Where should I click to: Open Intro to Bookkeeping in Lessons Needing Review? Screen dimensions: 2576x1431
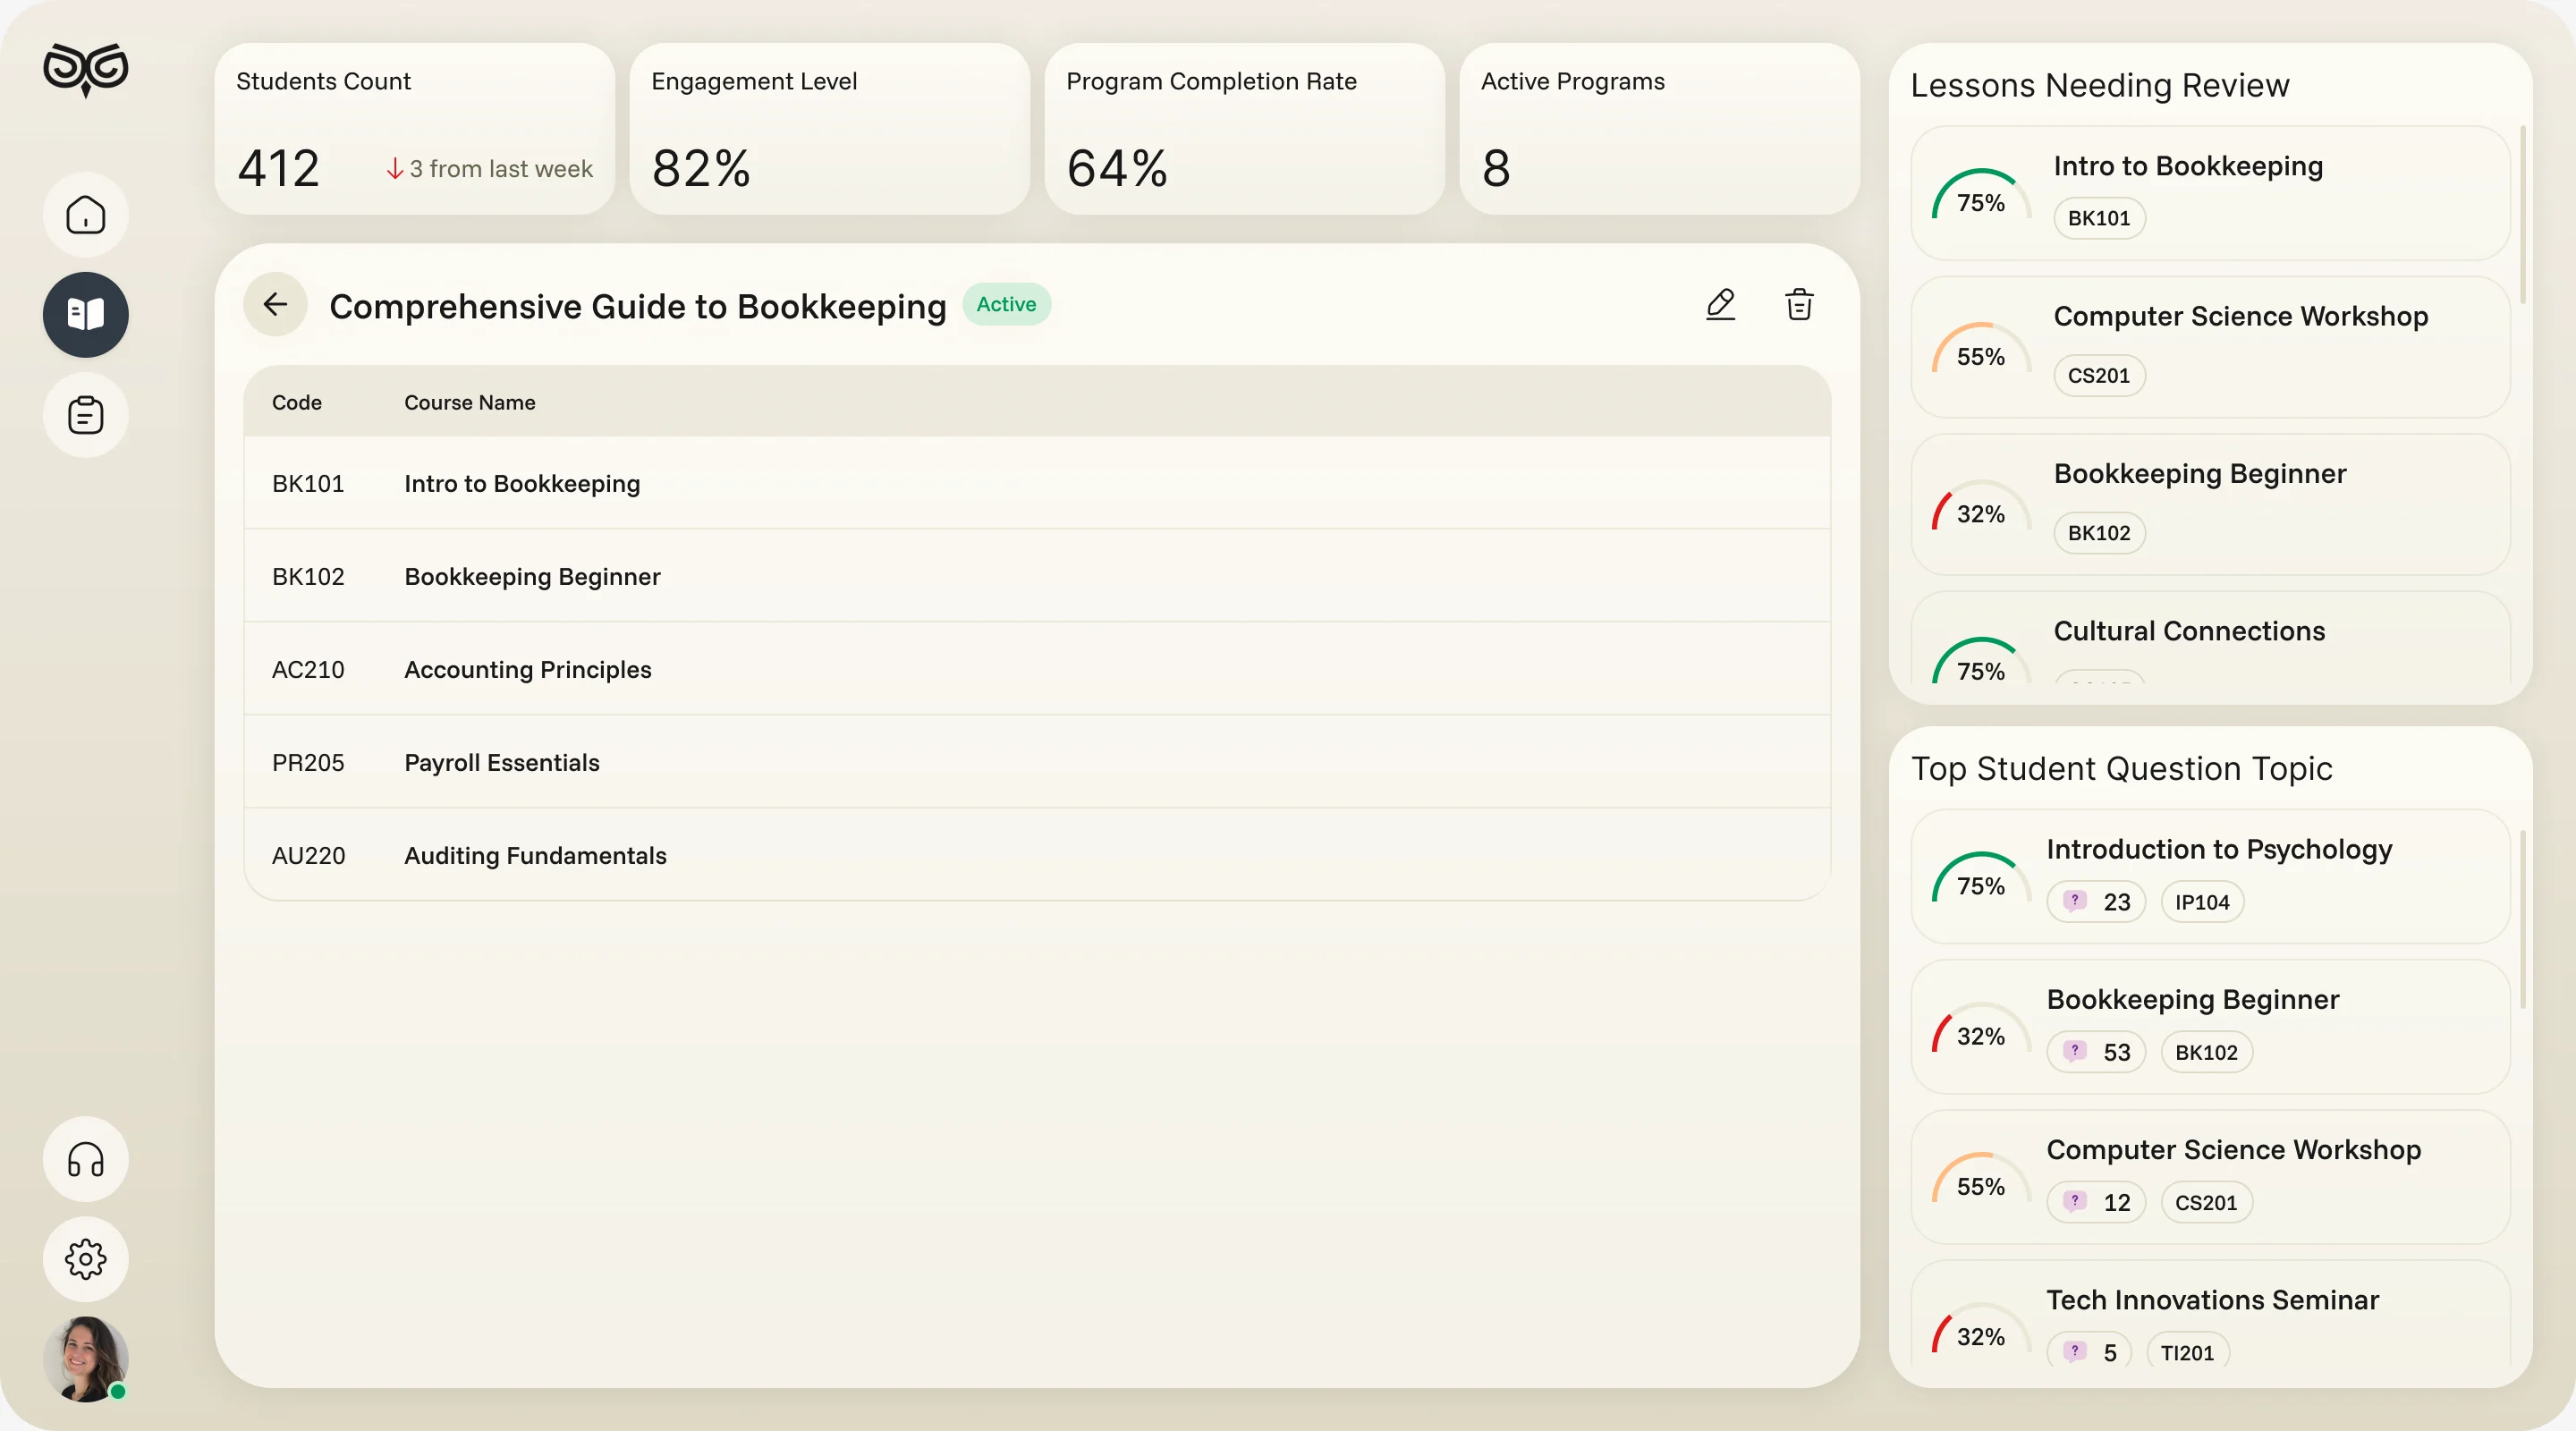[x=2210, y=193]
